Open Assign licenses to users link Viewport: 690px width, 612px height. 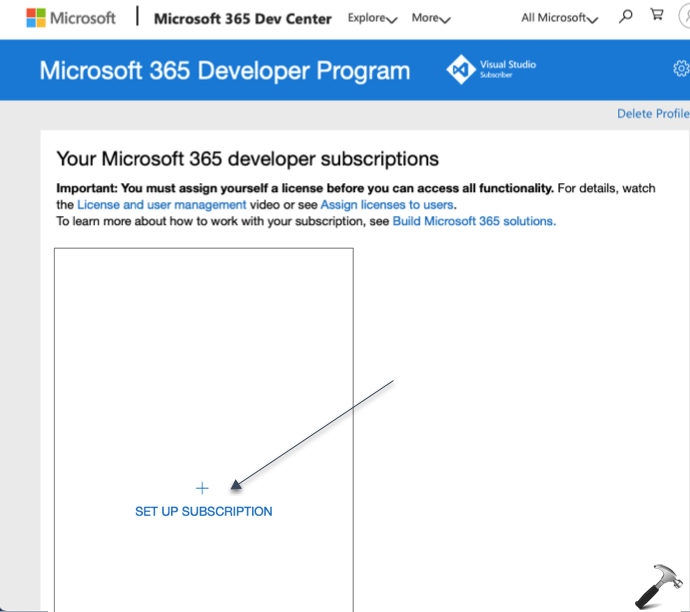coord(387,205)
